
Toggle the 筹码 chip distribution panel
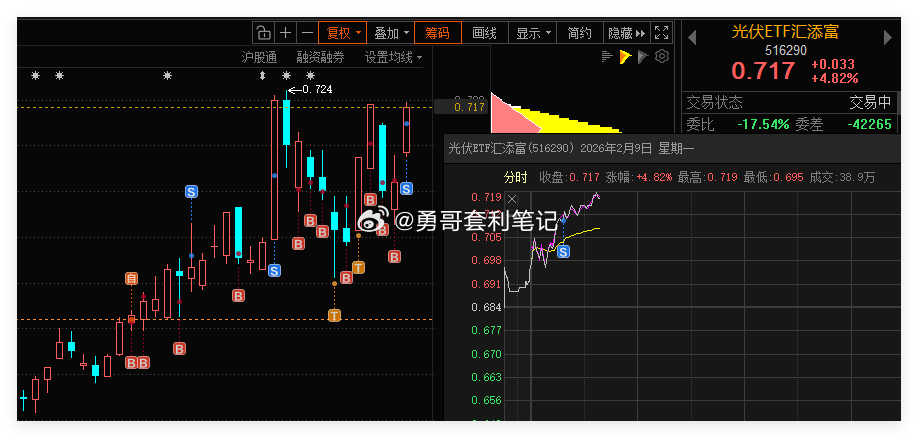pos(437,33)
